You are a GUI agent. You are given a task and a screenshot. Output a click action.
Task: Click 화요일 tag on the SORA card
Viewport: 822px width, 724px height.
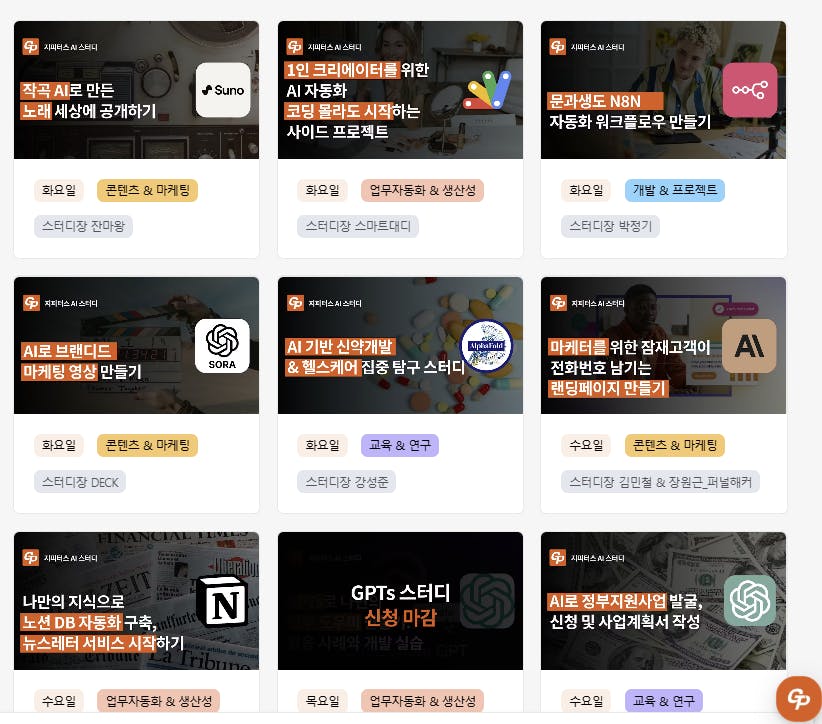pos(59,446)
